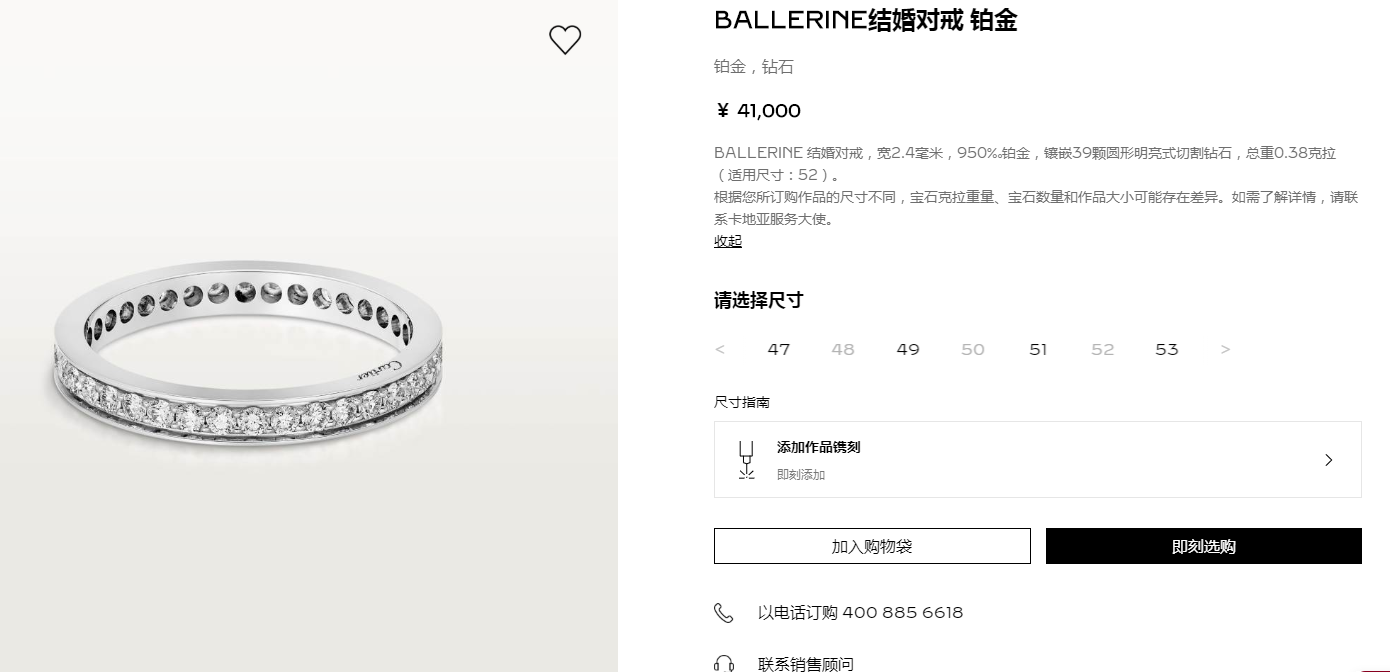Add ring to wishlist with heart icon

pos(565,40)
